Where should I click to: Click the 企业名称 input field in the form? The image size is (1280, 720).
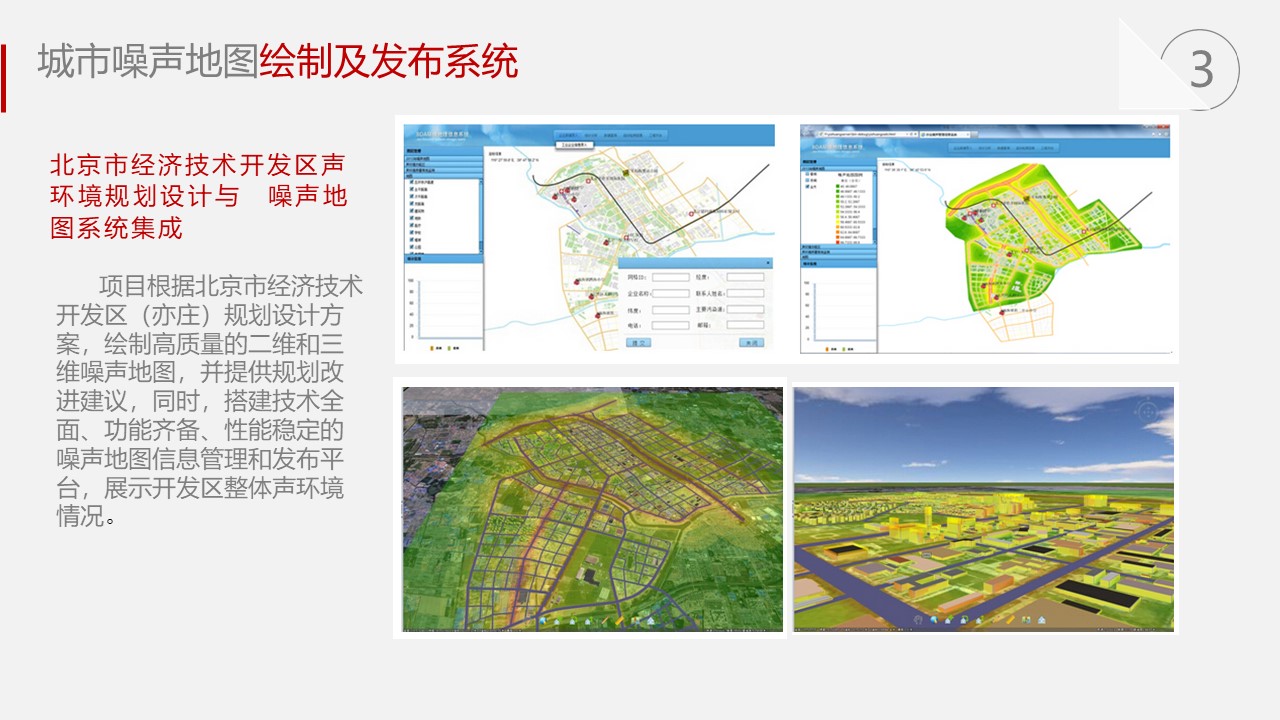[670, 294]
